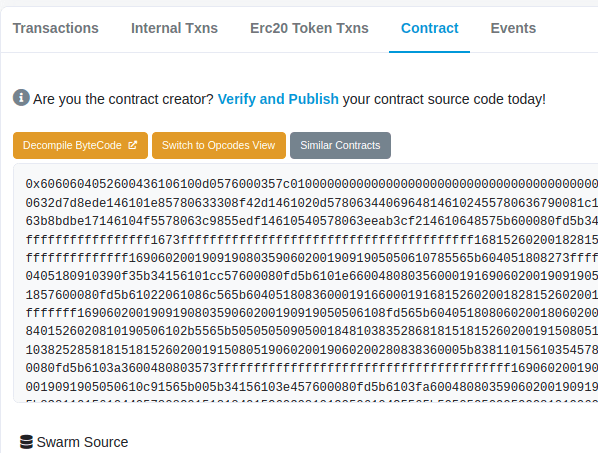Click the bytecode line starting 1857600080fd
Image resolution: width=598 pixels, height=453 pixels.
pos(312,294)
